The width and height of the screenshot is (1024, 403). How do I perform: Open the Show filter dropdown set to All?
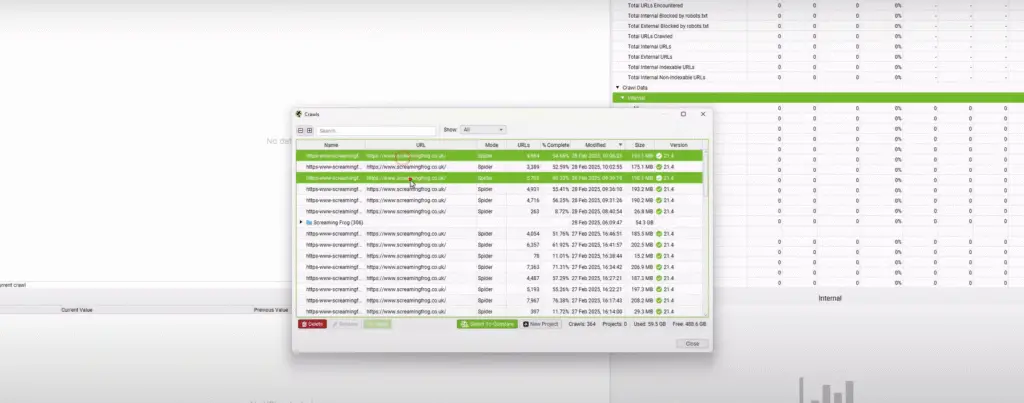click(483, 130)
